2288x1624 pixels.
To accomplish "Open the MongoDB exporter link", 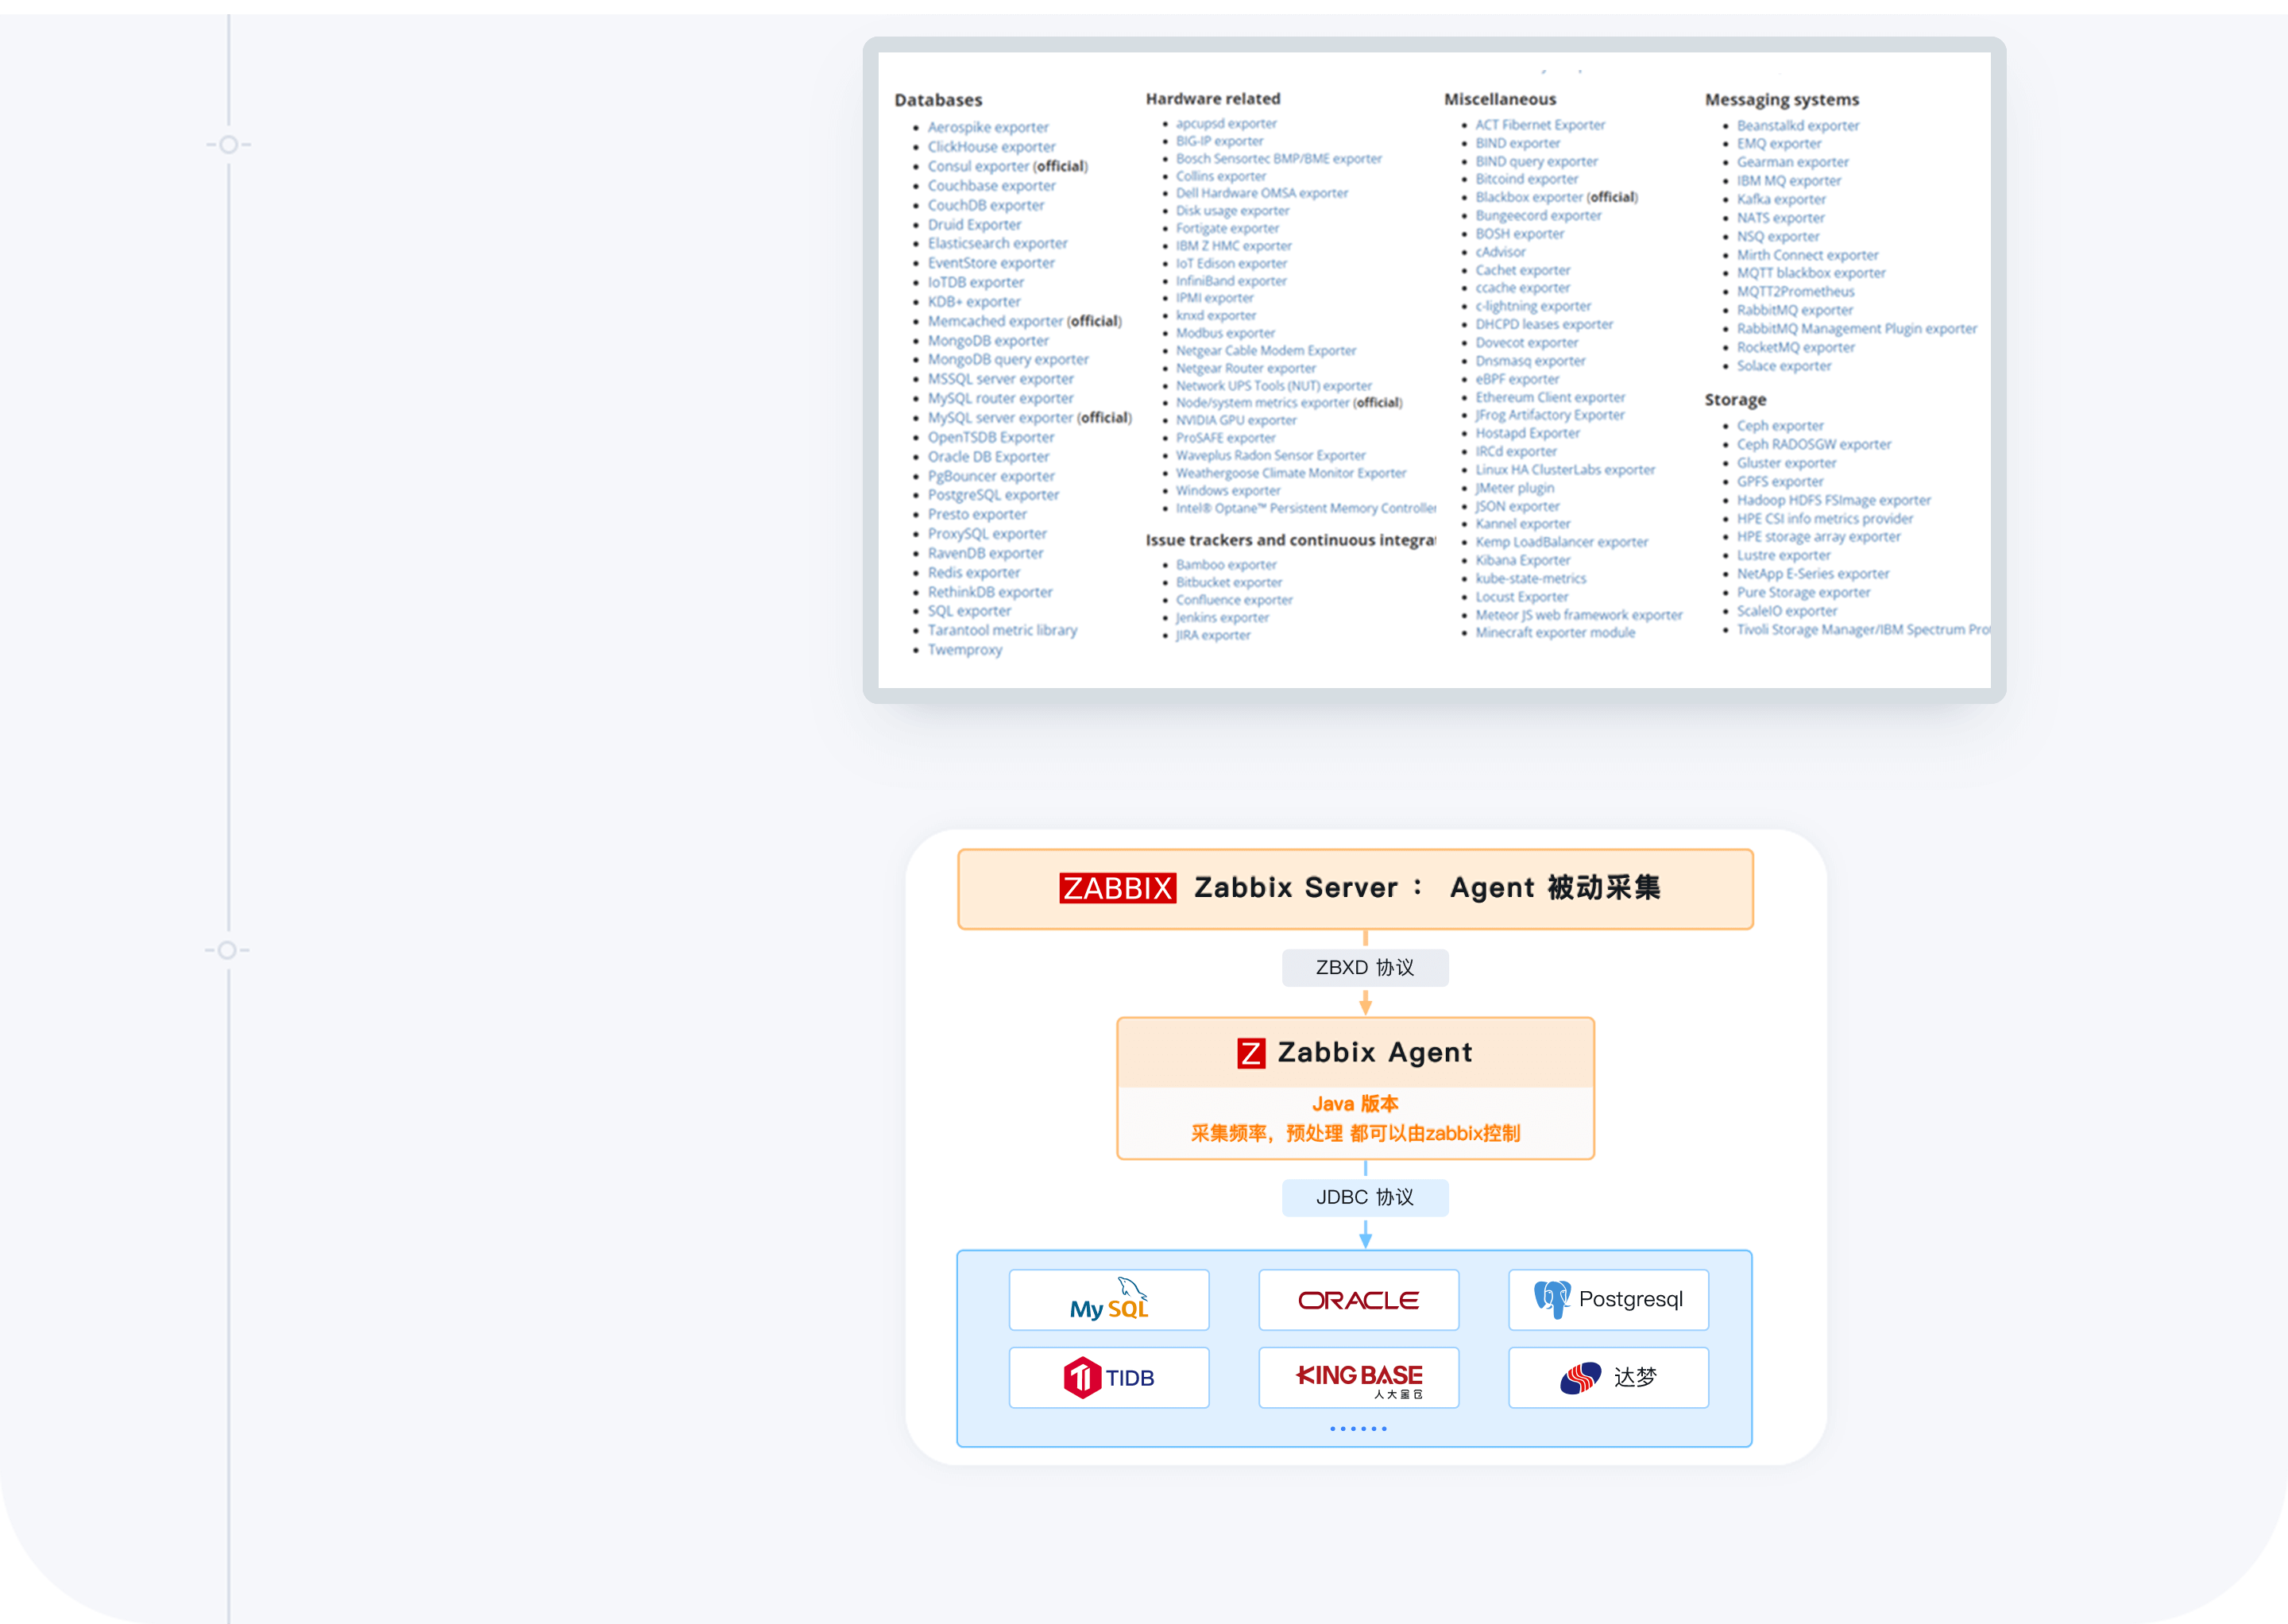I will [x=988, y=341].
